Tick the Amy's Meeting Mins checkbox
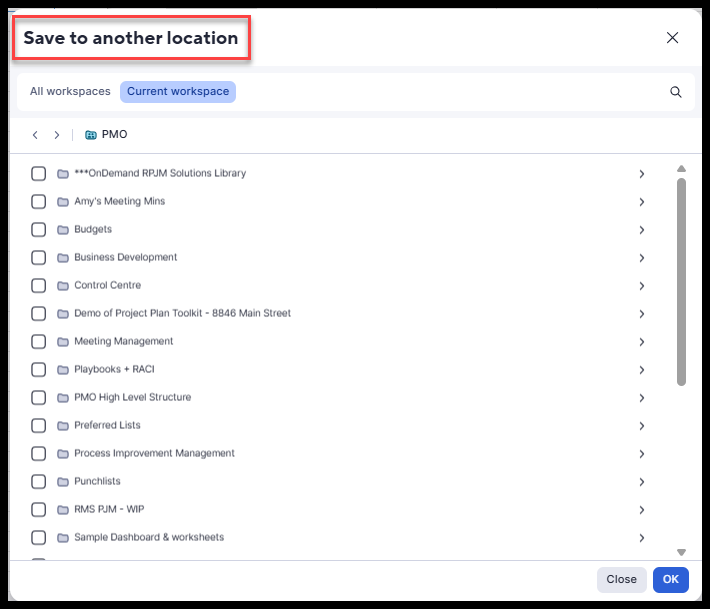 coord(38,201)
